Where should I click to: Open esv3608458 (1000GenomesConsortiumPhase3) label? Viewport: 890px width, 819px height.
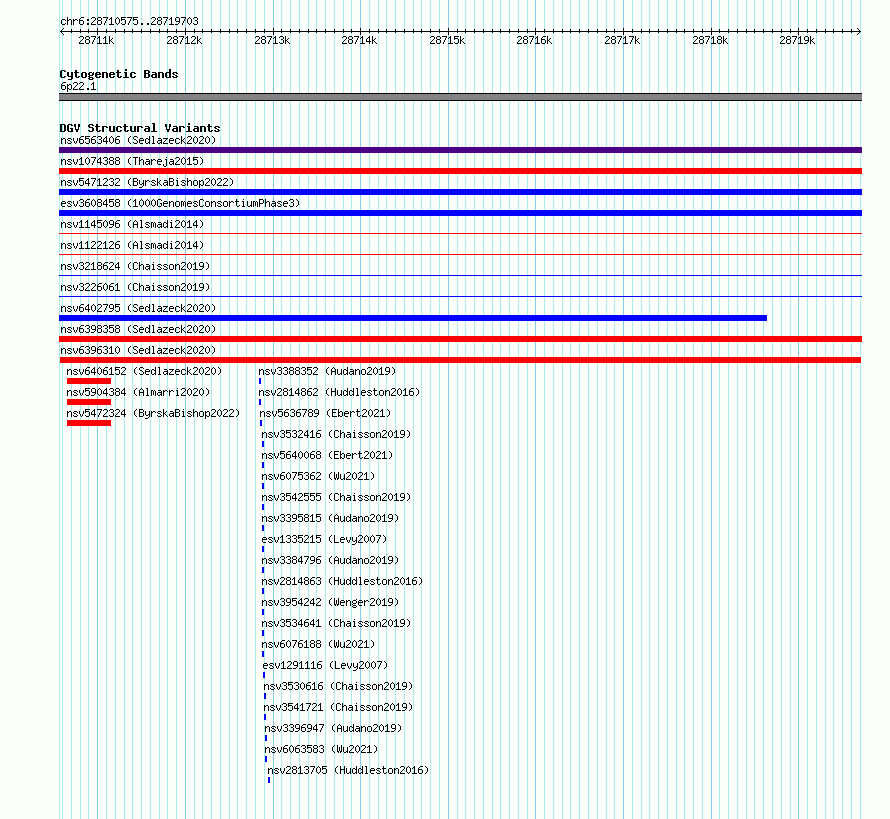point(180,203)
